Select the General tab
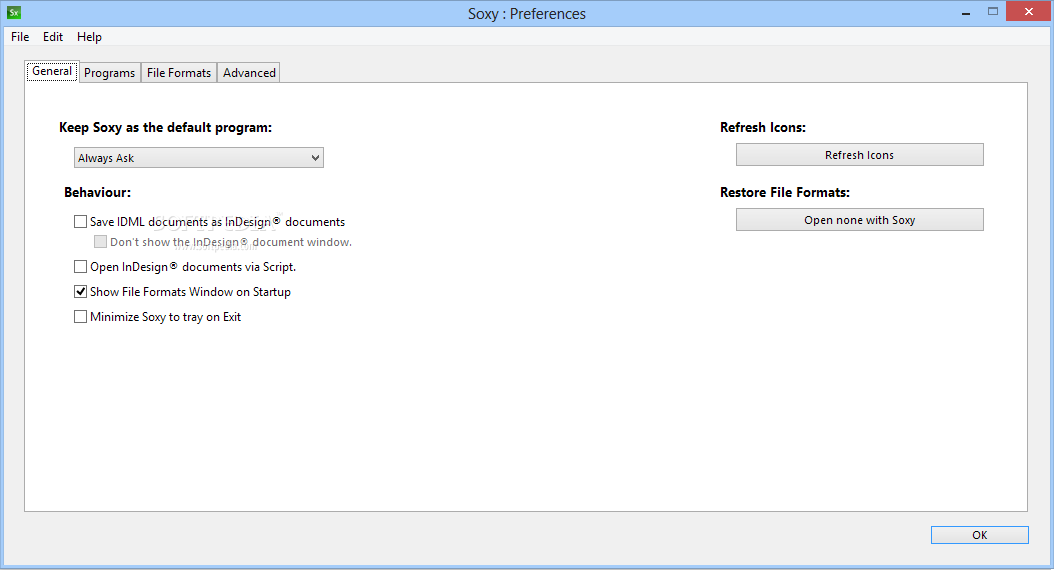Image resolution: width=1054 pixels, height=570 pixels. tap(52, 71)
